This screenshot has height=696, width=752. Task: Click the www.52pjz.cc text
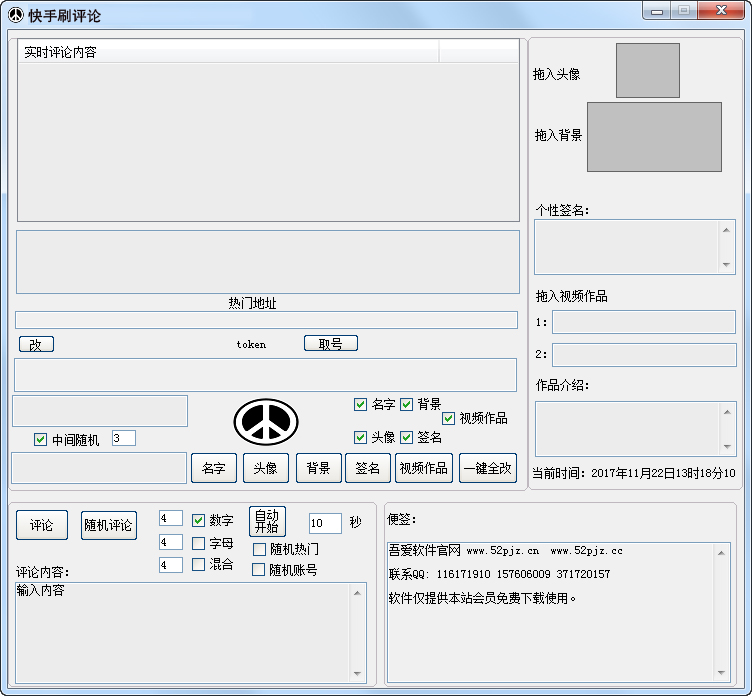pyautogui.click(x=587, y=551)
